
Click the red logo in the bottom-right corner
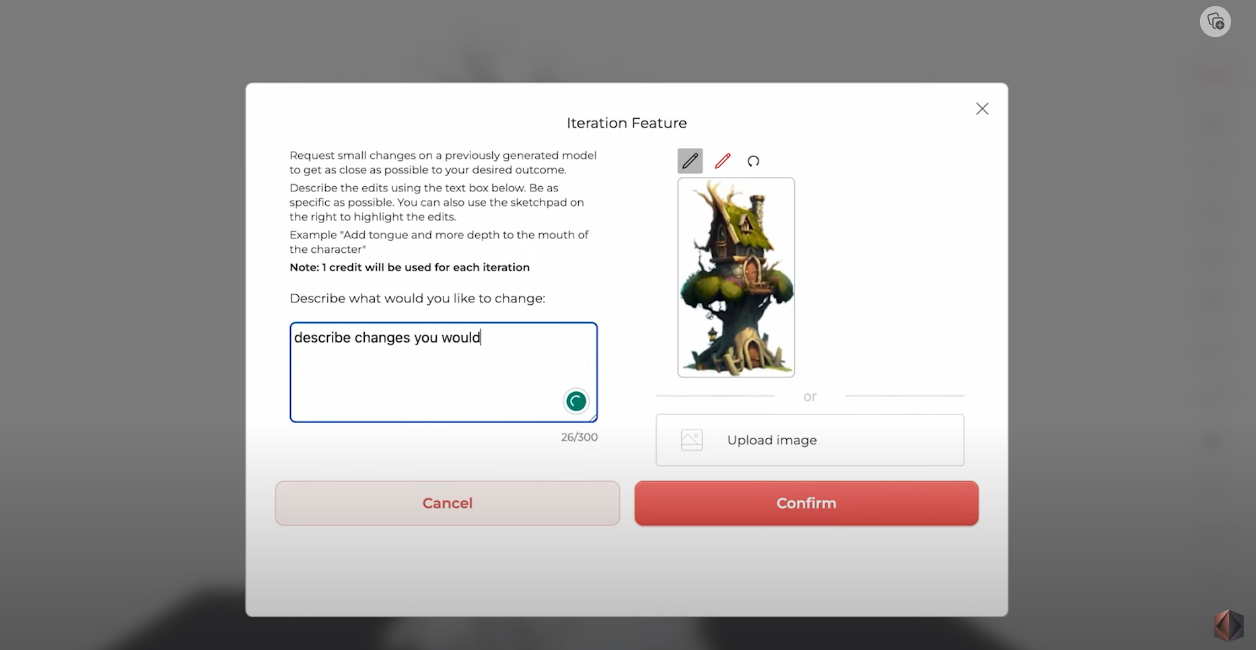pyautogui.click(x=1228, y=625)
